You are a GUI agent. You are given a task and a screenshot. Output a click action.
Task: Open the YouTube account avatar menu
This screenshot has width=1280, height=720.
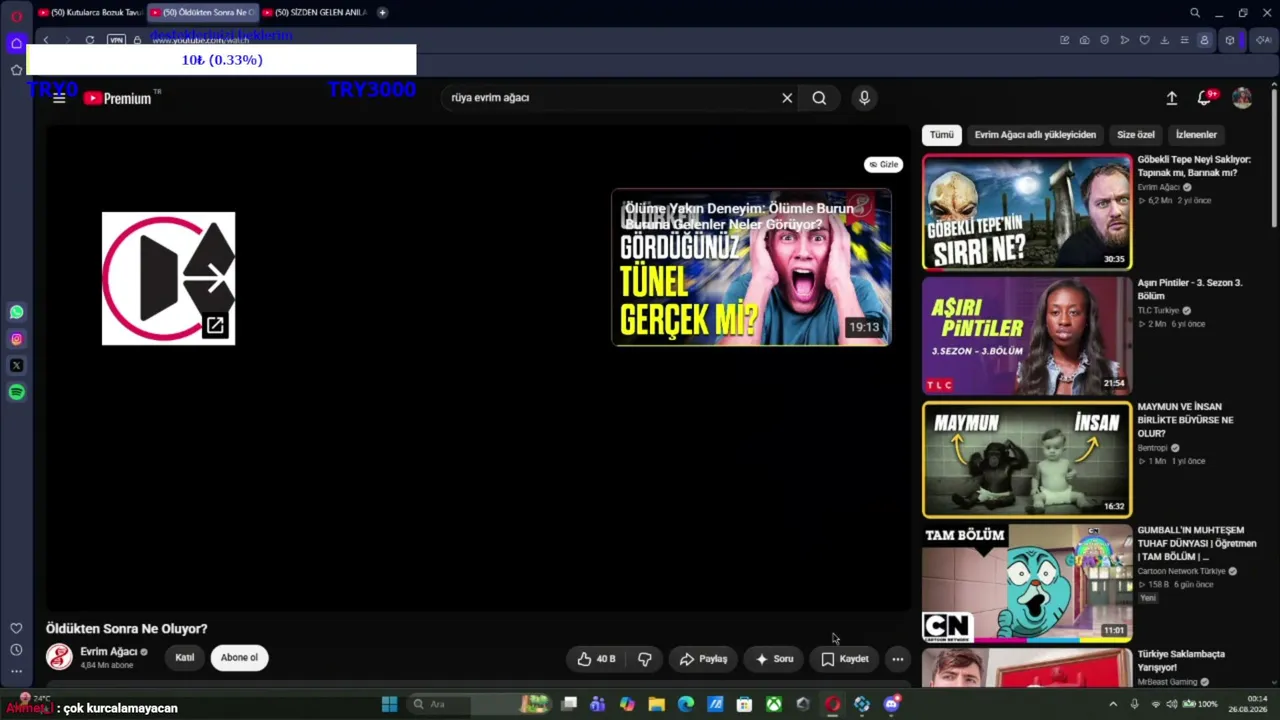(1242, 98)
